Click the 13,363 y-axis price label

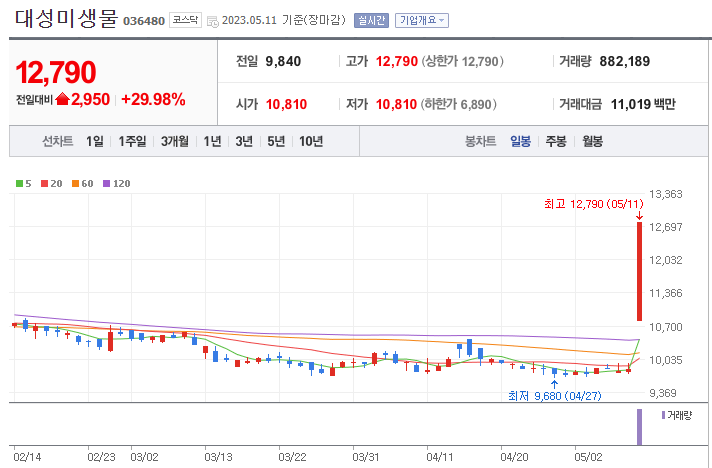tap(666, 194)
